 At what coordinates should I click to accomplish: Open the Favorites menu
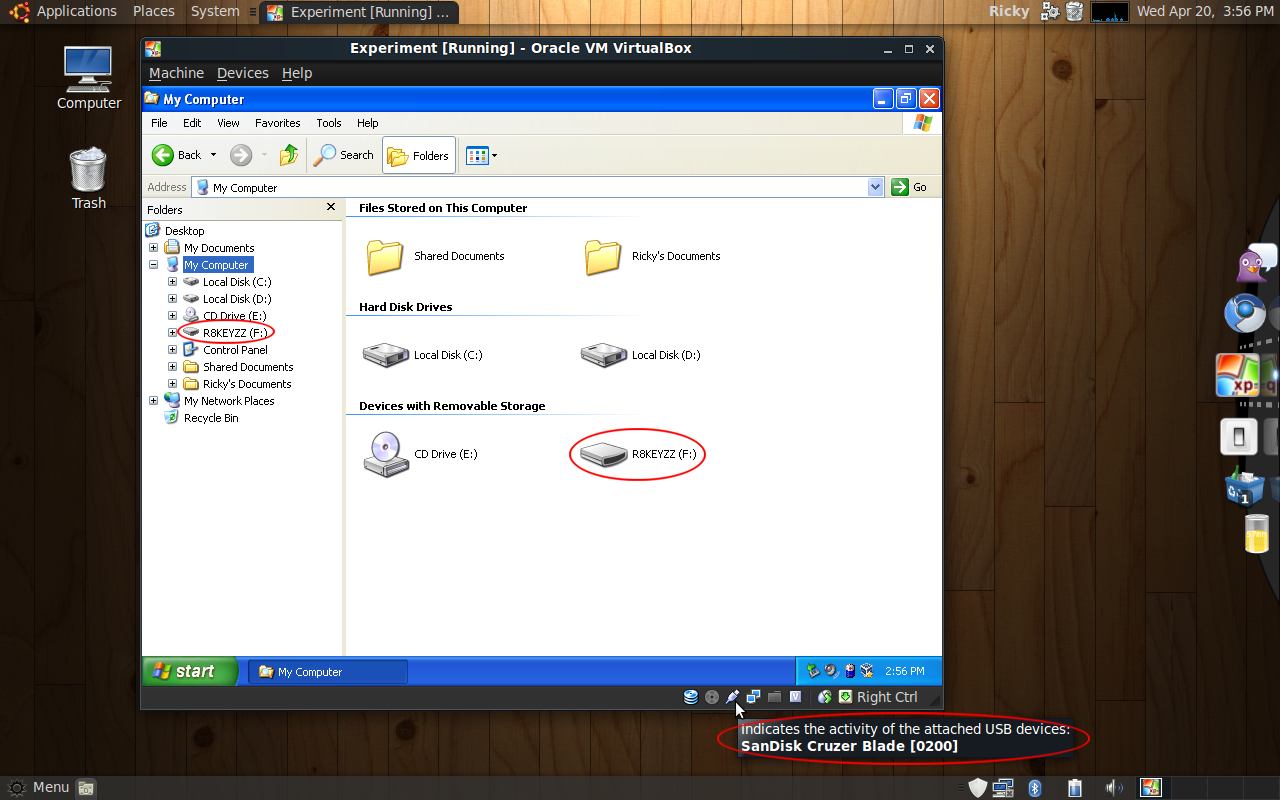[x=278, y=123]
